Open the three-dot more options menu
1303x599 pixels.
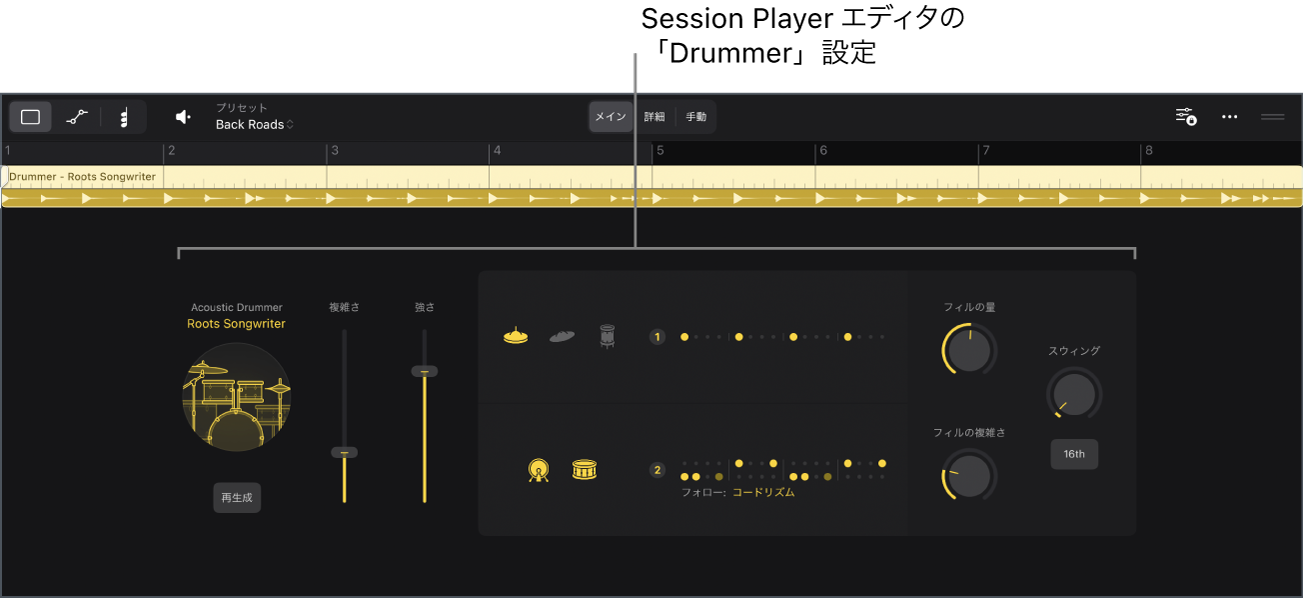pyautogui.click(x=1230, y=117)
